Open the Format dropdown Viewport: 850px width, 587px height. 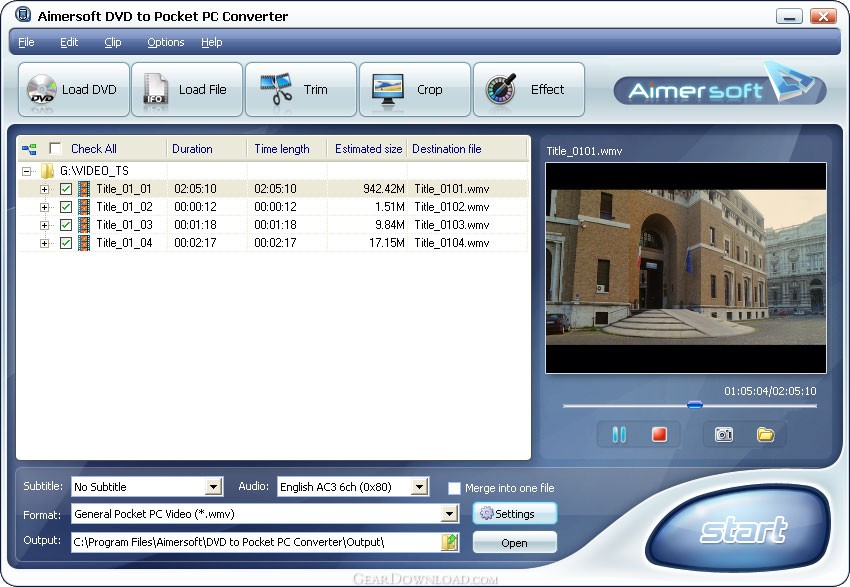click(449, 514)
